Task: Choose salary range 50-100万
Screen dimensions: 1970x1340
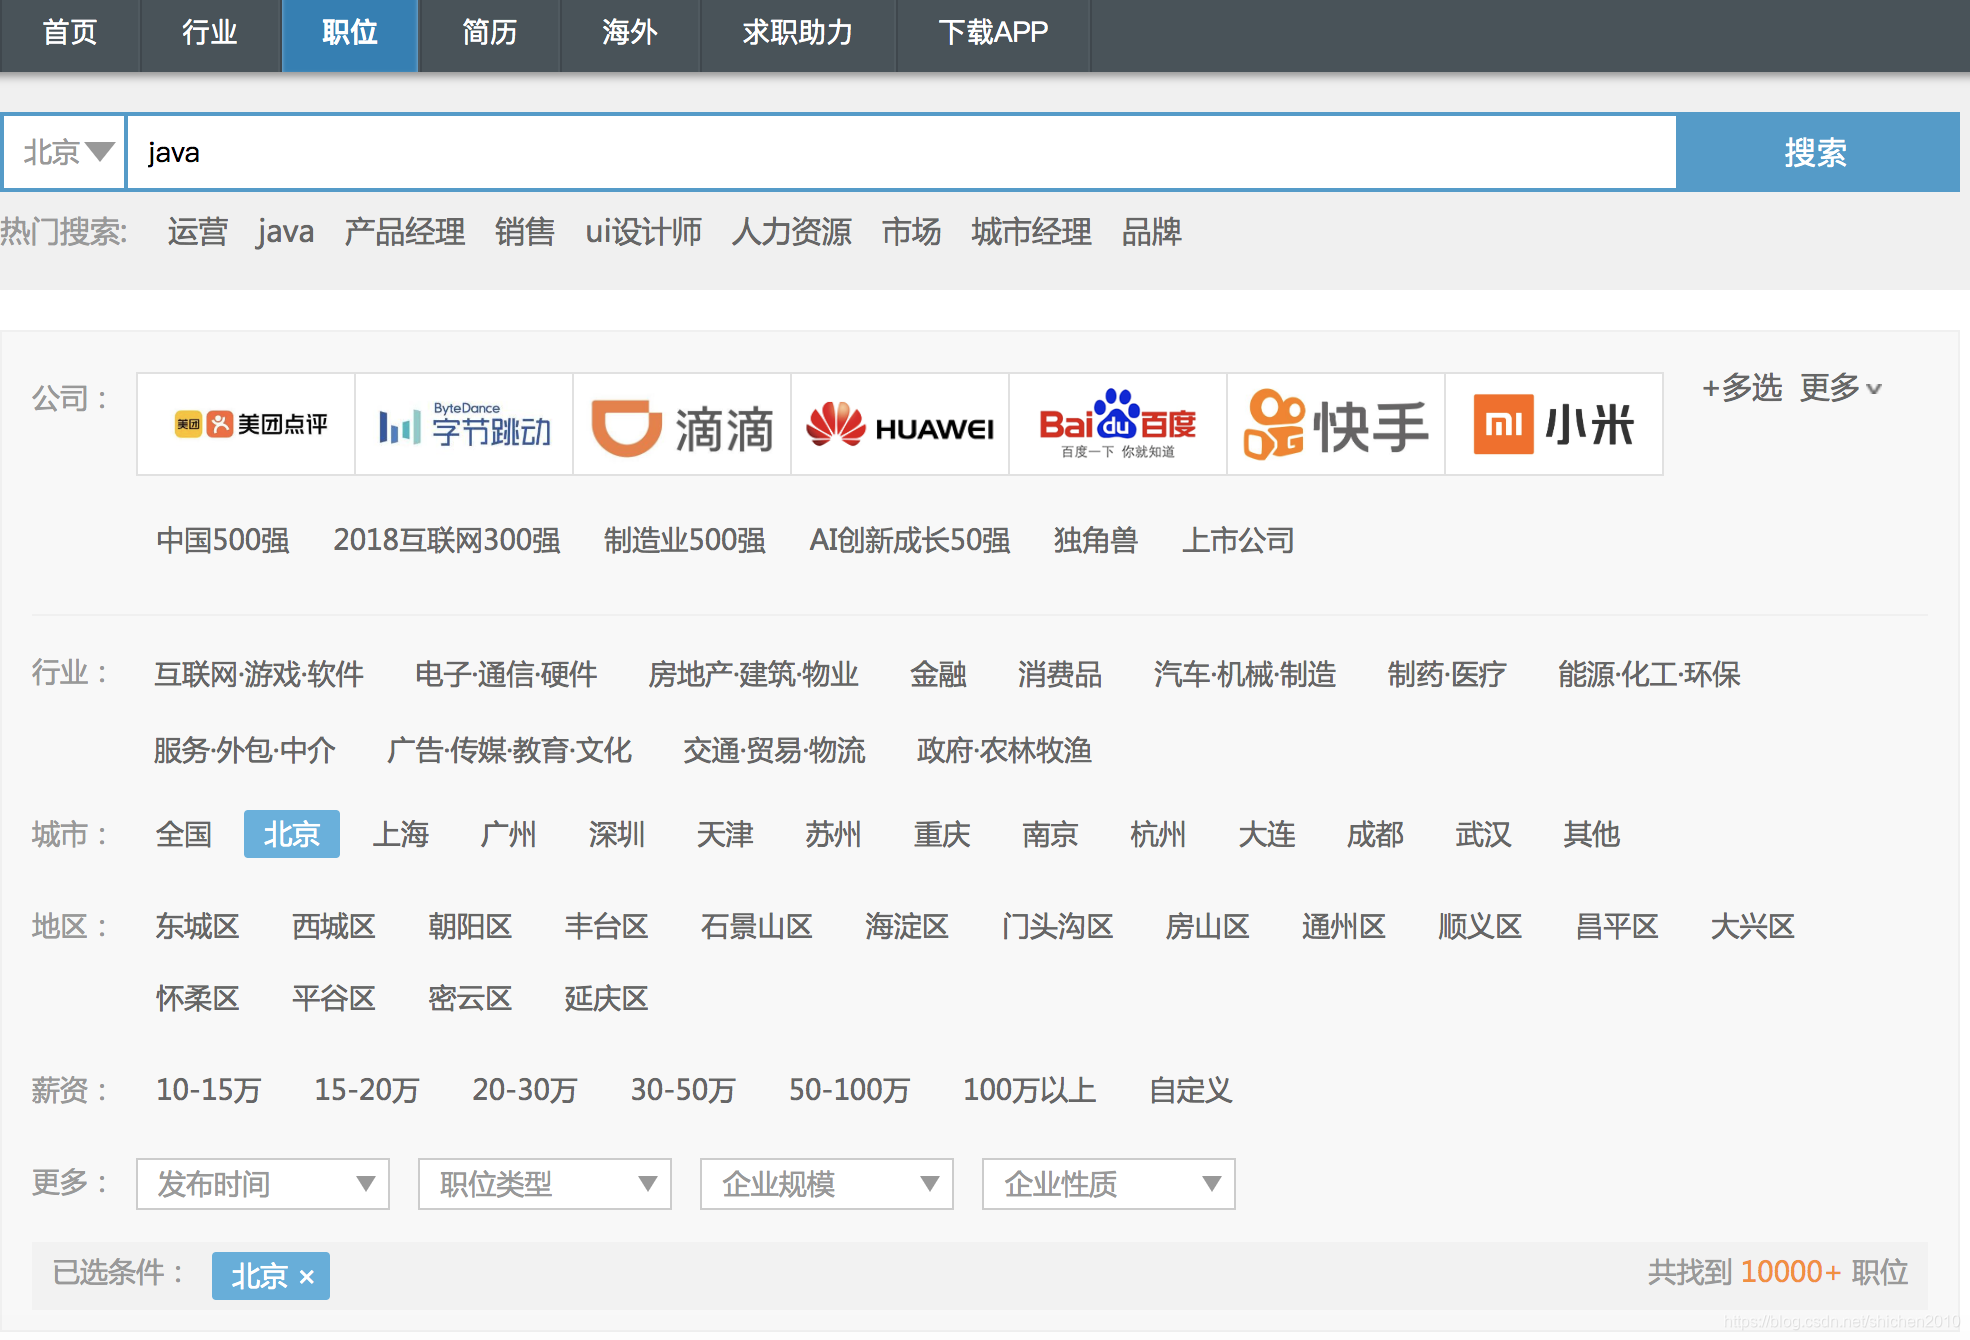Action: pos(849,1089)
